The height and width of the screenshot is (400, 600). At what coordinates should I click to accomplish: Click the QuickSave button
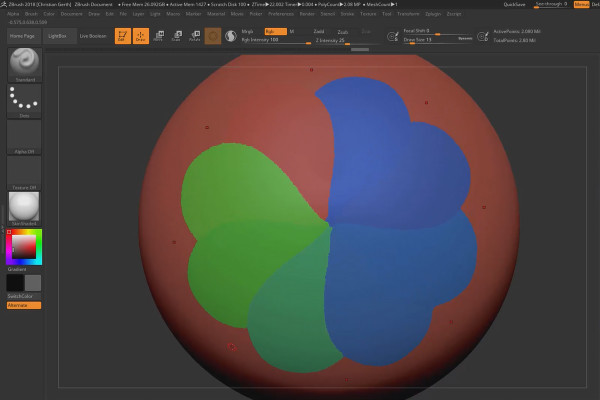[x=514, y=5]
